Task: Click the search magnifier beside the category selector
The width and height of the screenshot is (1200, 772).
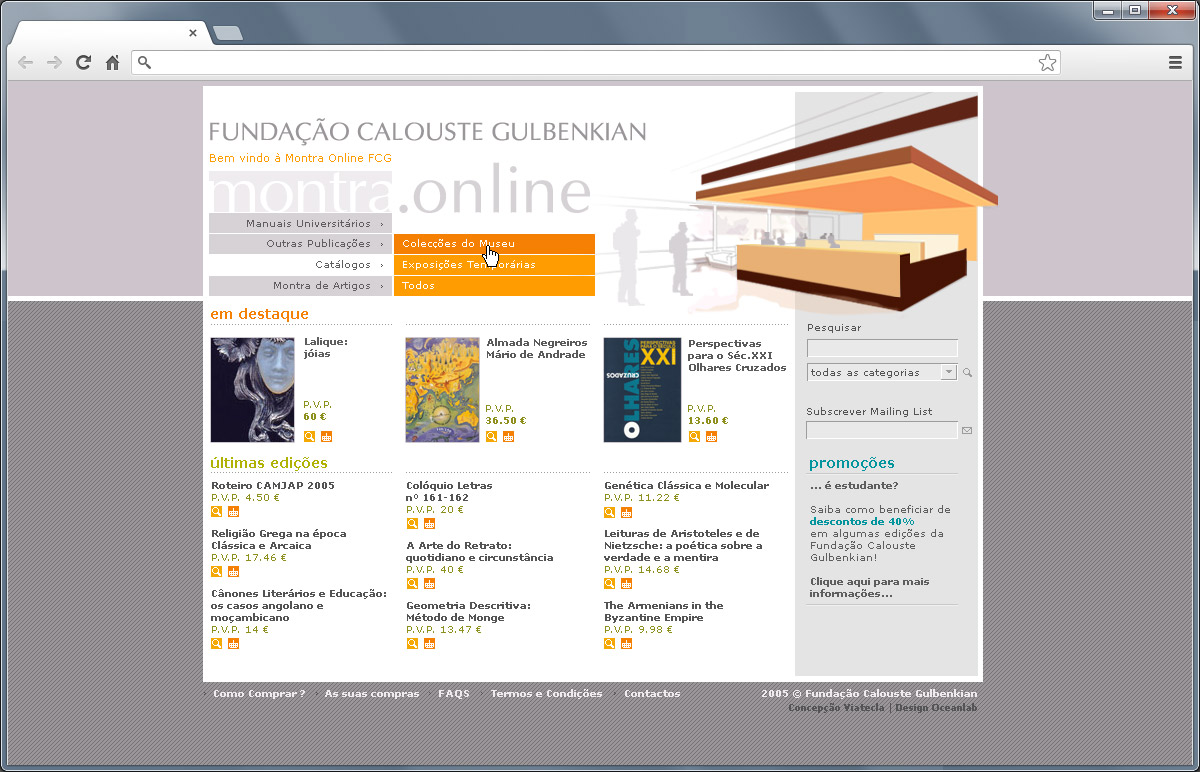Action: [967, 371]
